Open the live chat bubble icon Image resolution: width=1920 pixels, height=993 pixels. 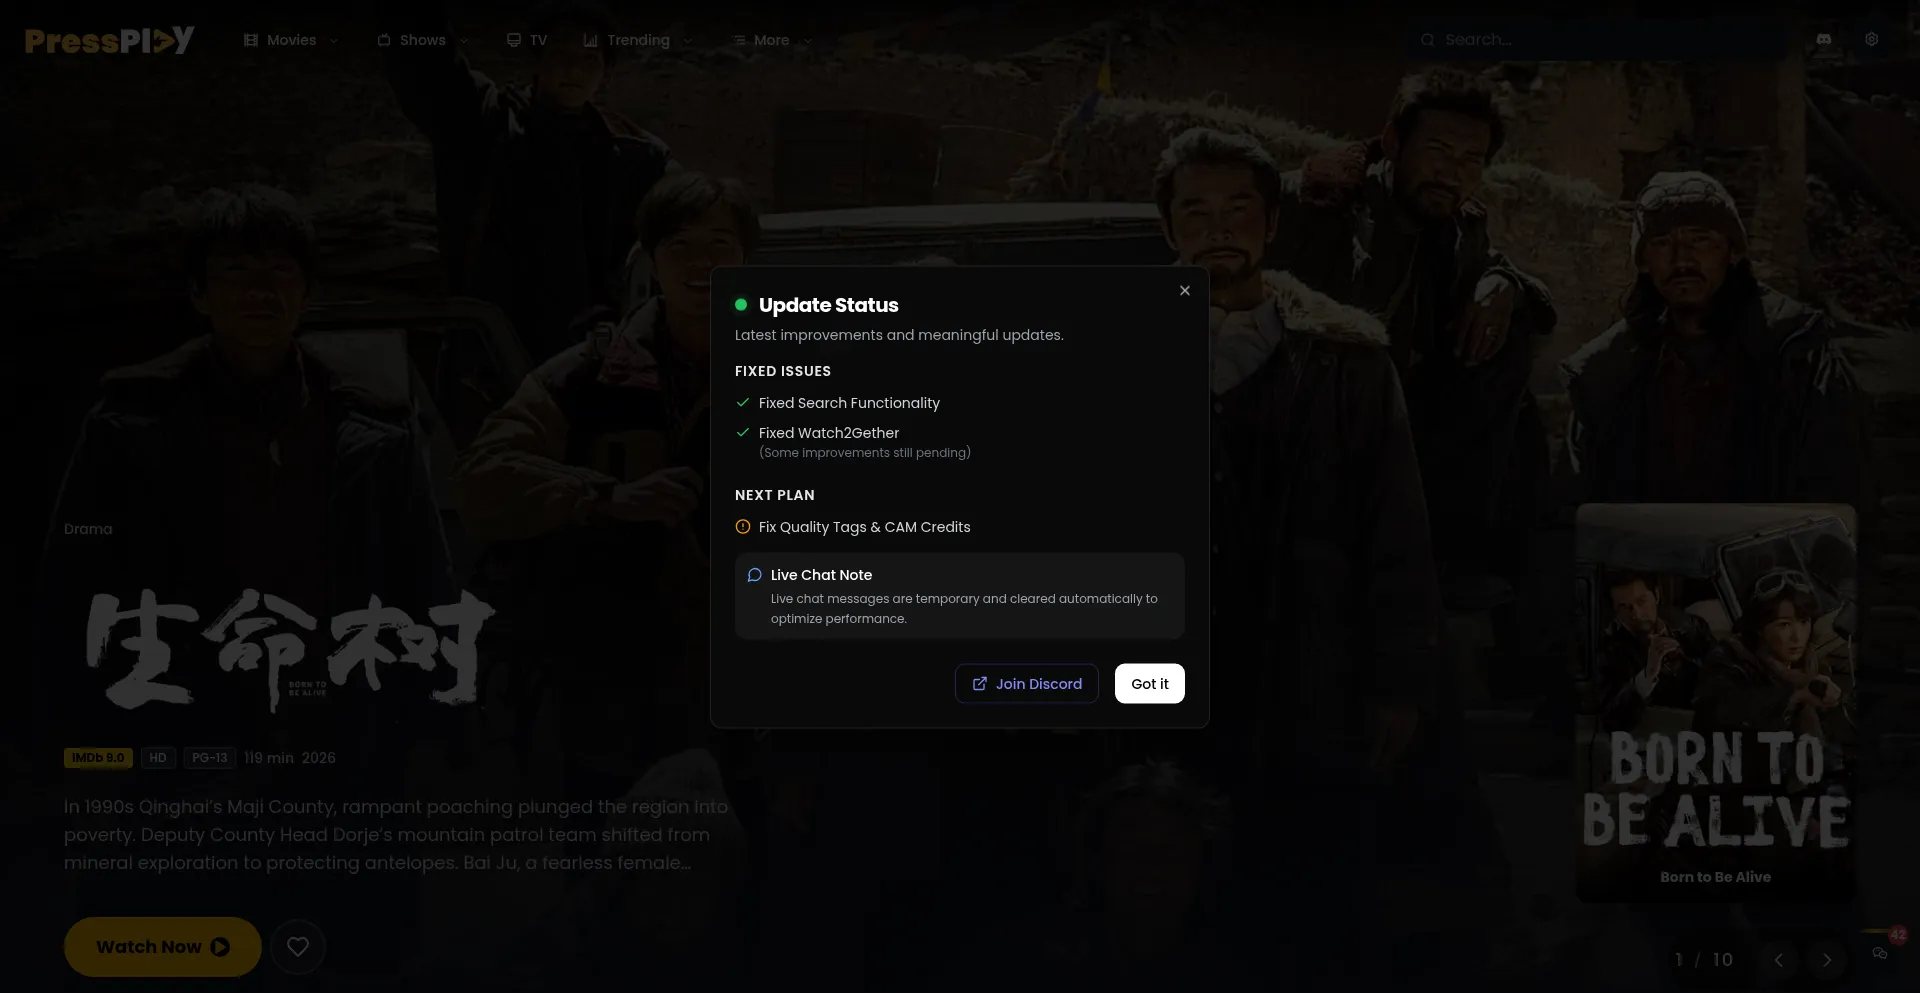1881,952
